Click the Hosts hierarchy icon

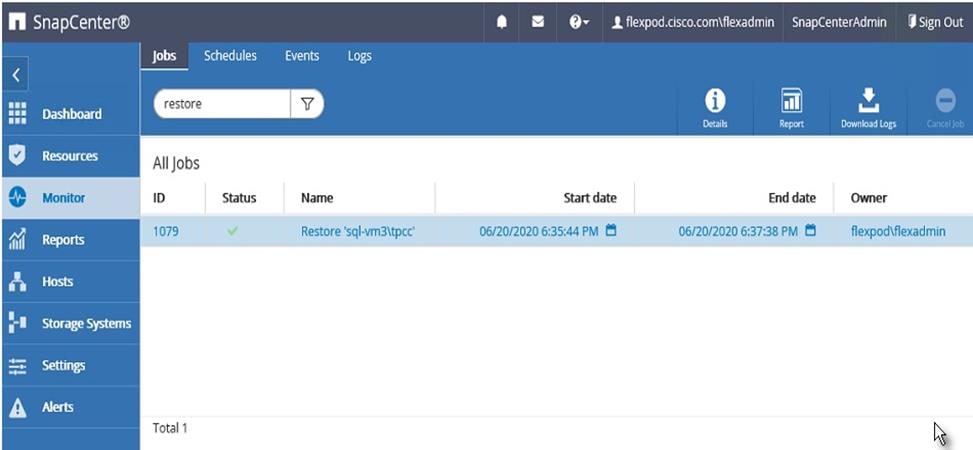17,281
